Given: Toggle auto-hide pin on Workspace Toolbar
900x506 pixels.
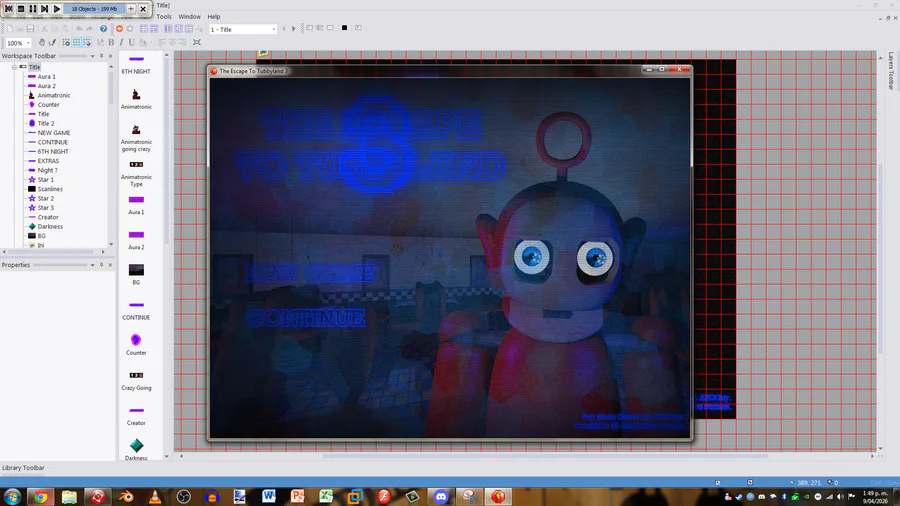Looking at the screenshot, I should [102, 56].
